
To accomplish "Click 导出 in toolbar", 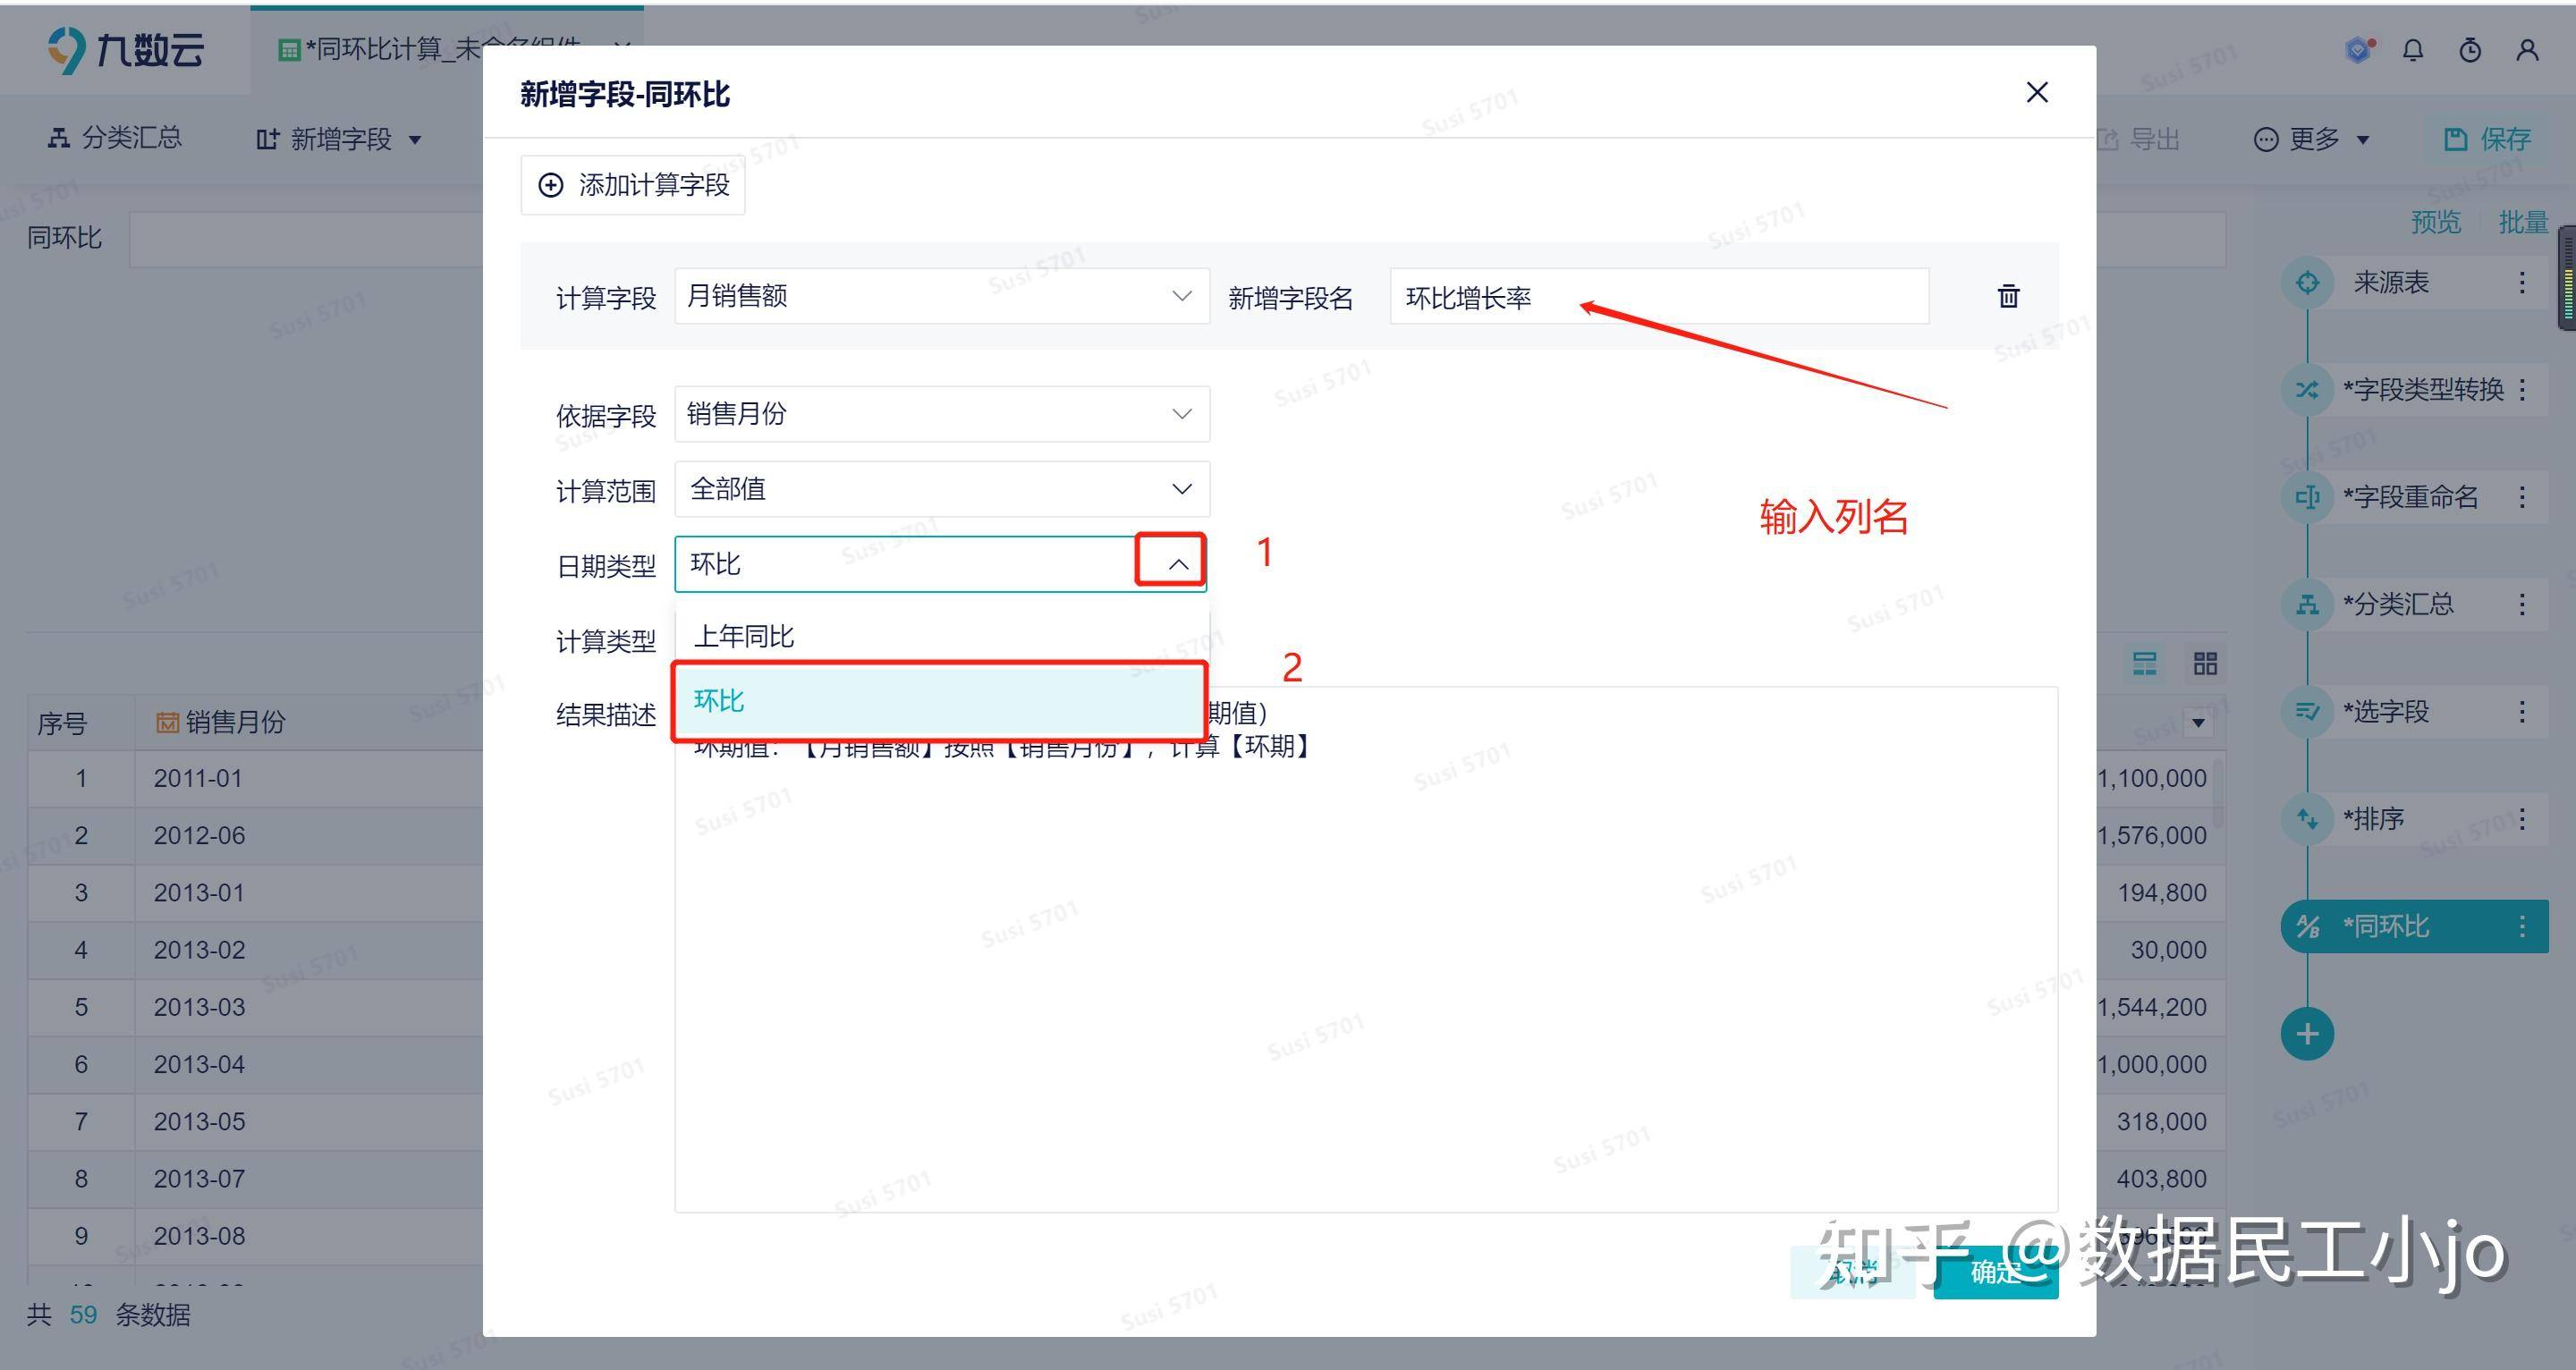I will click(2138, 139).
